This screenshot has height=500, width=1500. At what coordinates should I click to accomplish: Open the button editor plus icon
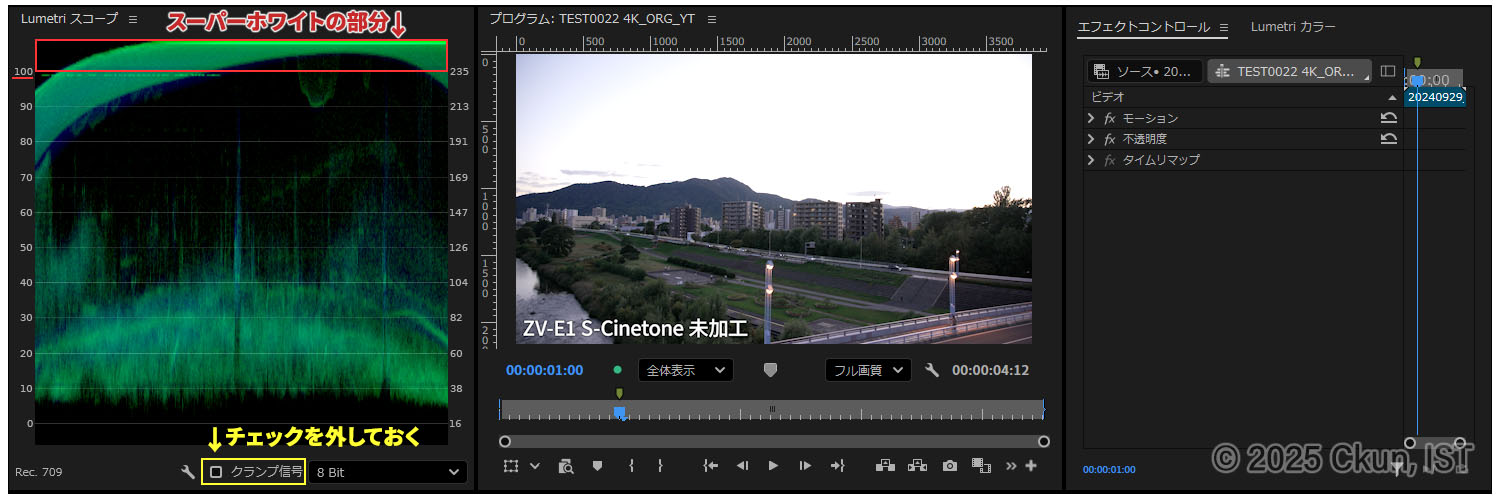coord(1030,466)
